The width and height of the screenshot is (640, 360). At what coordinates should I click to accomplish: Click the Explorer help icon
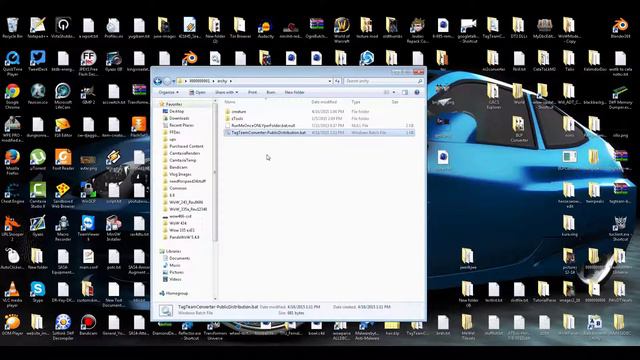[417, 92]
